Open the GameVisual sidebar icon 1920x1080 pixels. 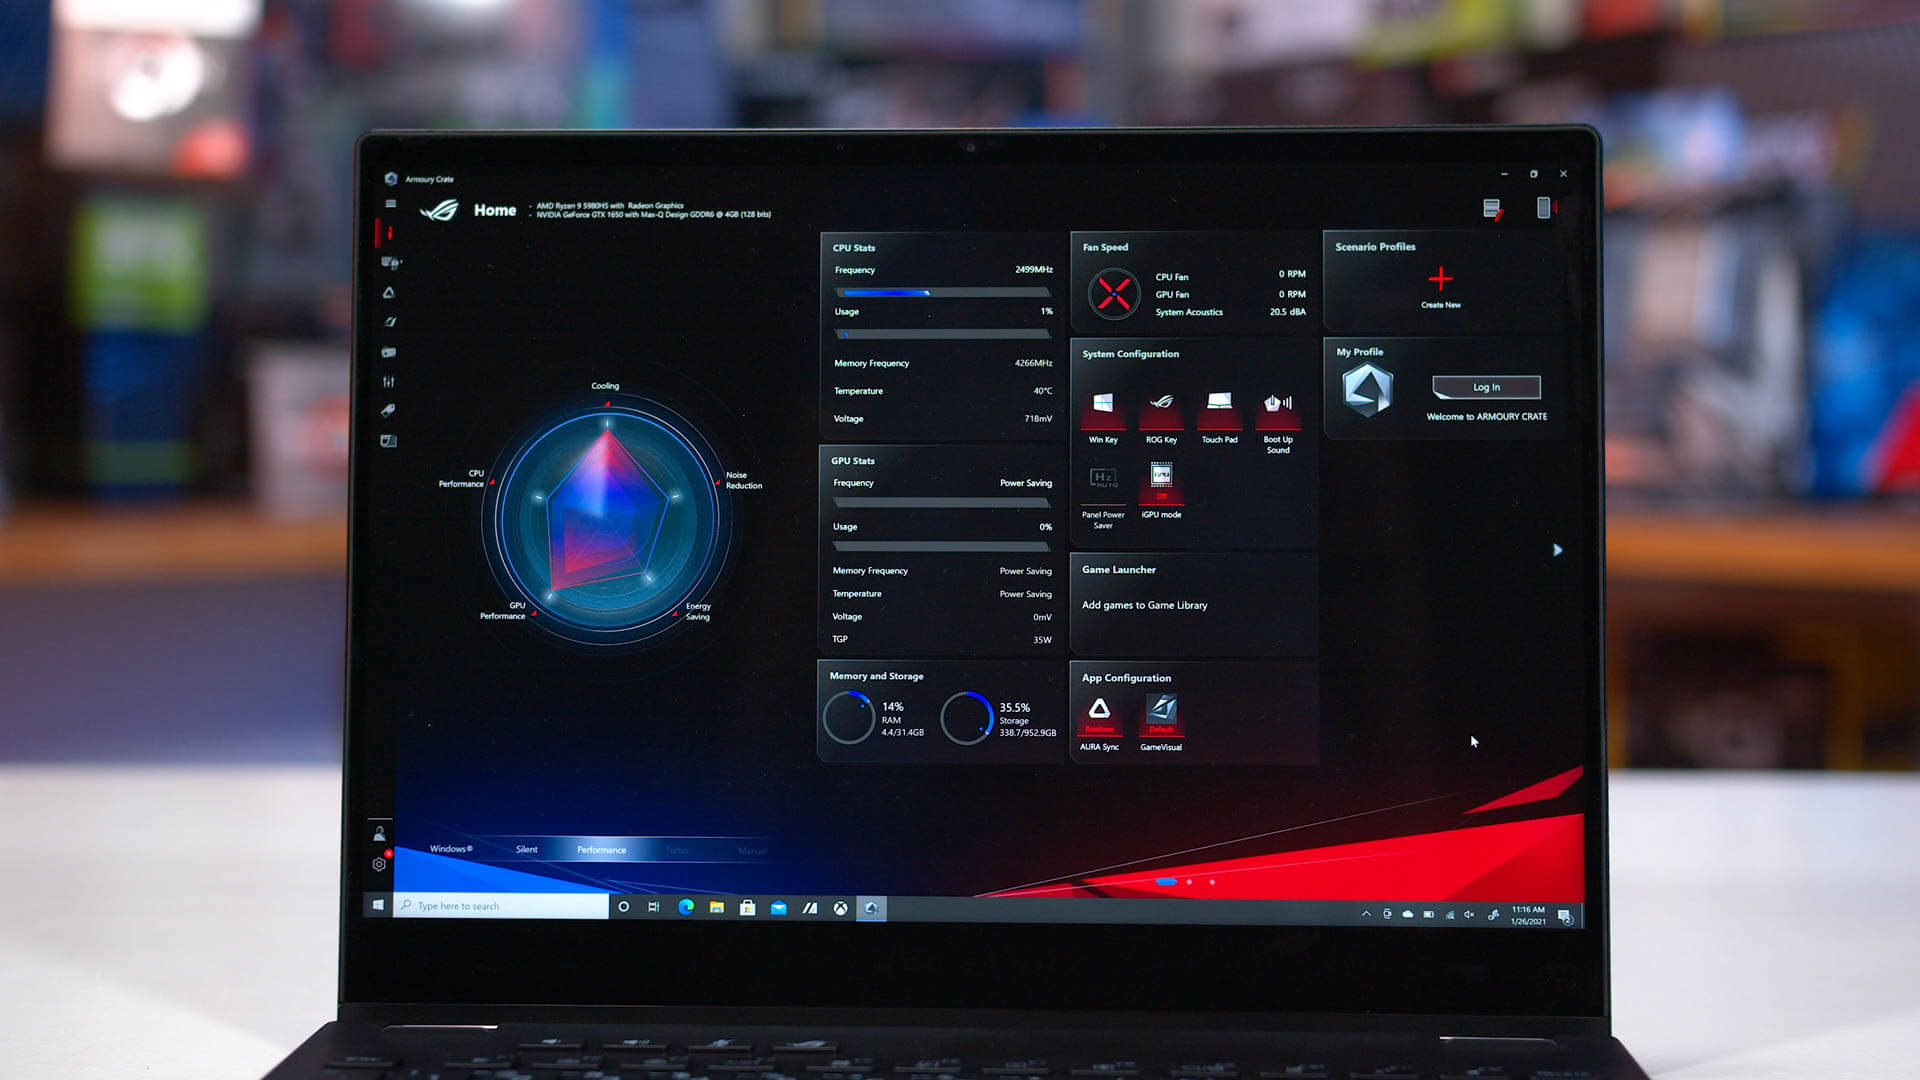click(x=390, y=322)
